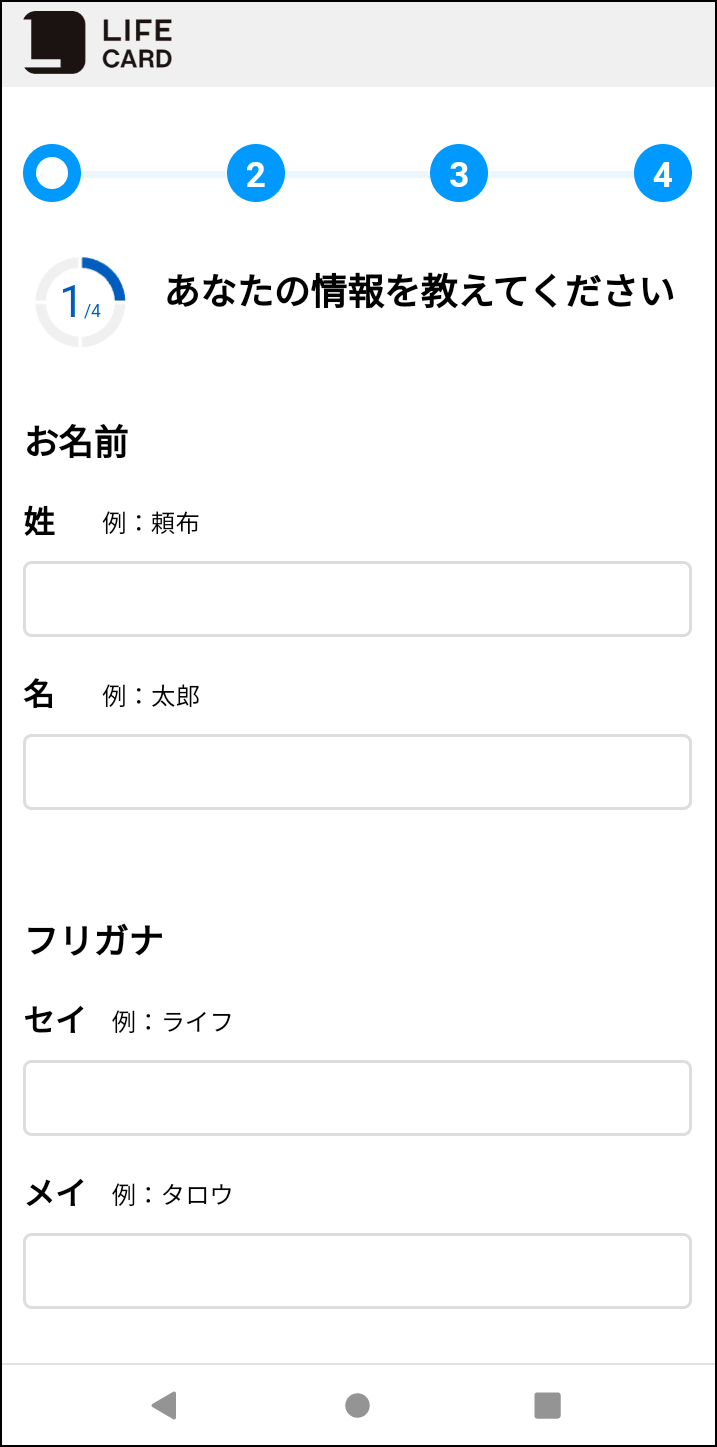Open recent apps with square button

[x=547, y=1405]
